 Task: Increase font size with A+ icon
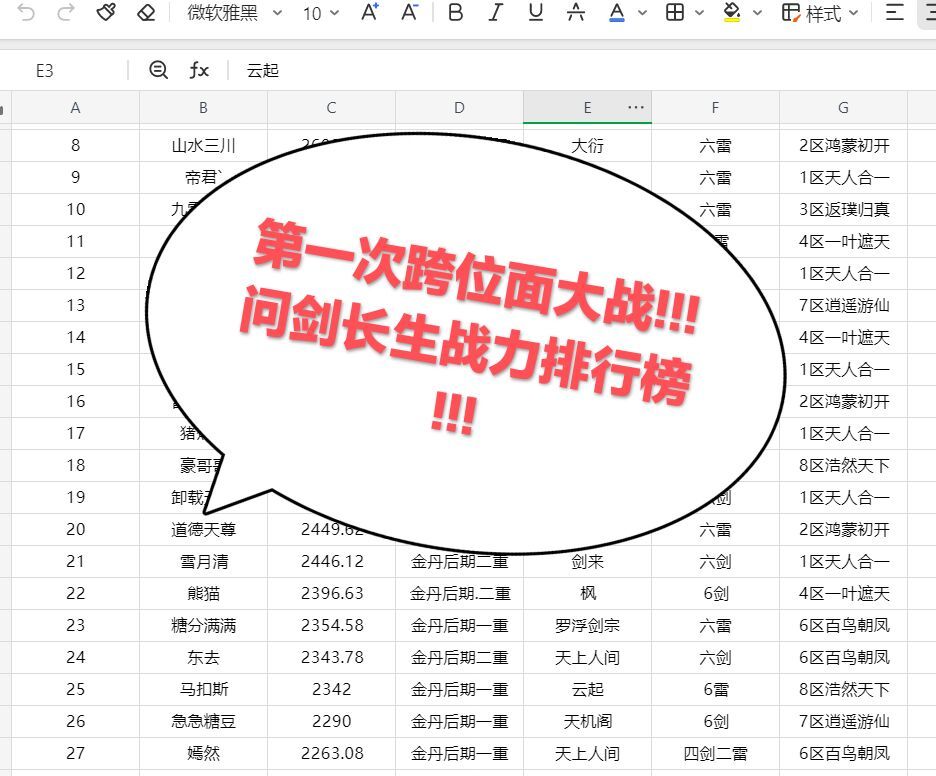click(370, 12)
